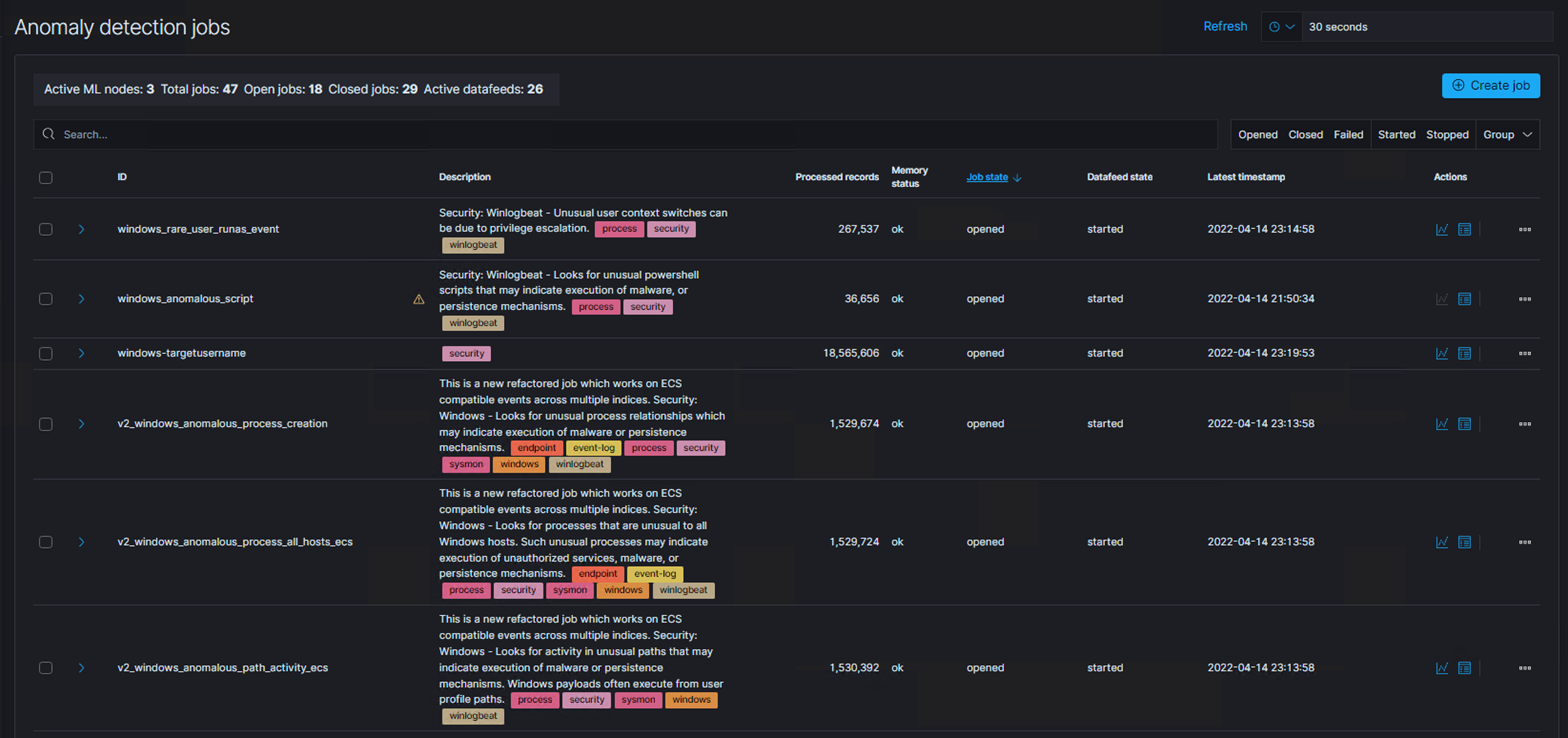Click the timestamp 2022-04-14 21:50:34

(x=1261, y=299)
